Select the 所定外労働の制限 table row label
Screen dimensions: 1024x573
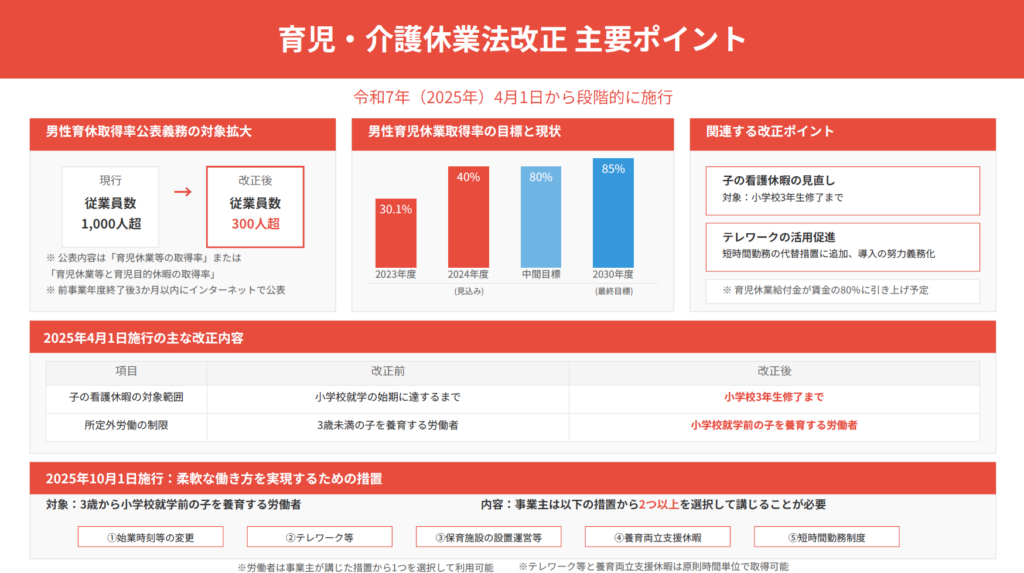126,425
